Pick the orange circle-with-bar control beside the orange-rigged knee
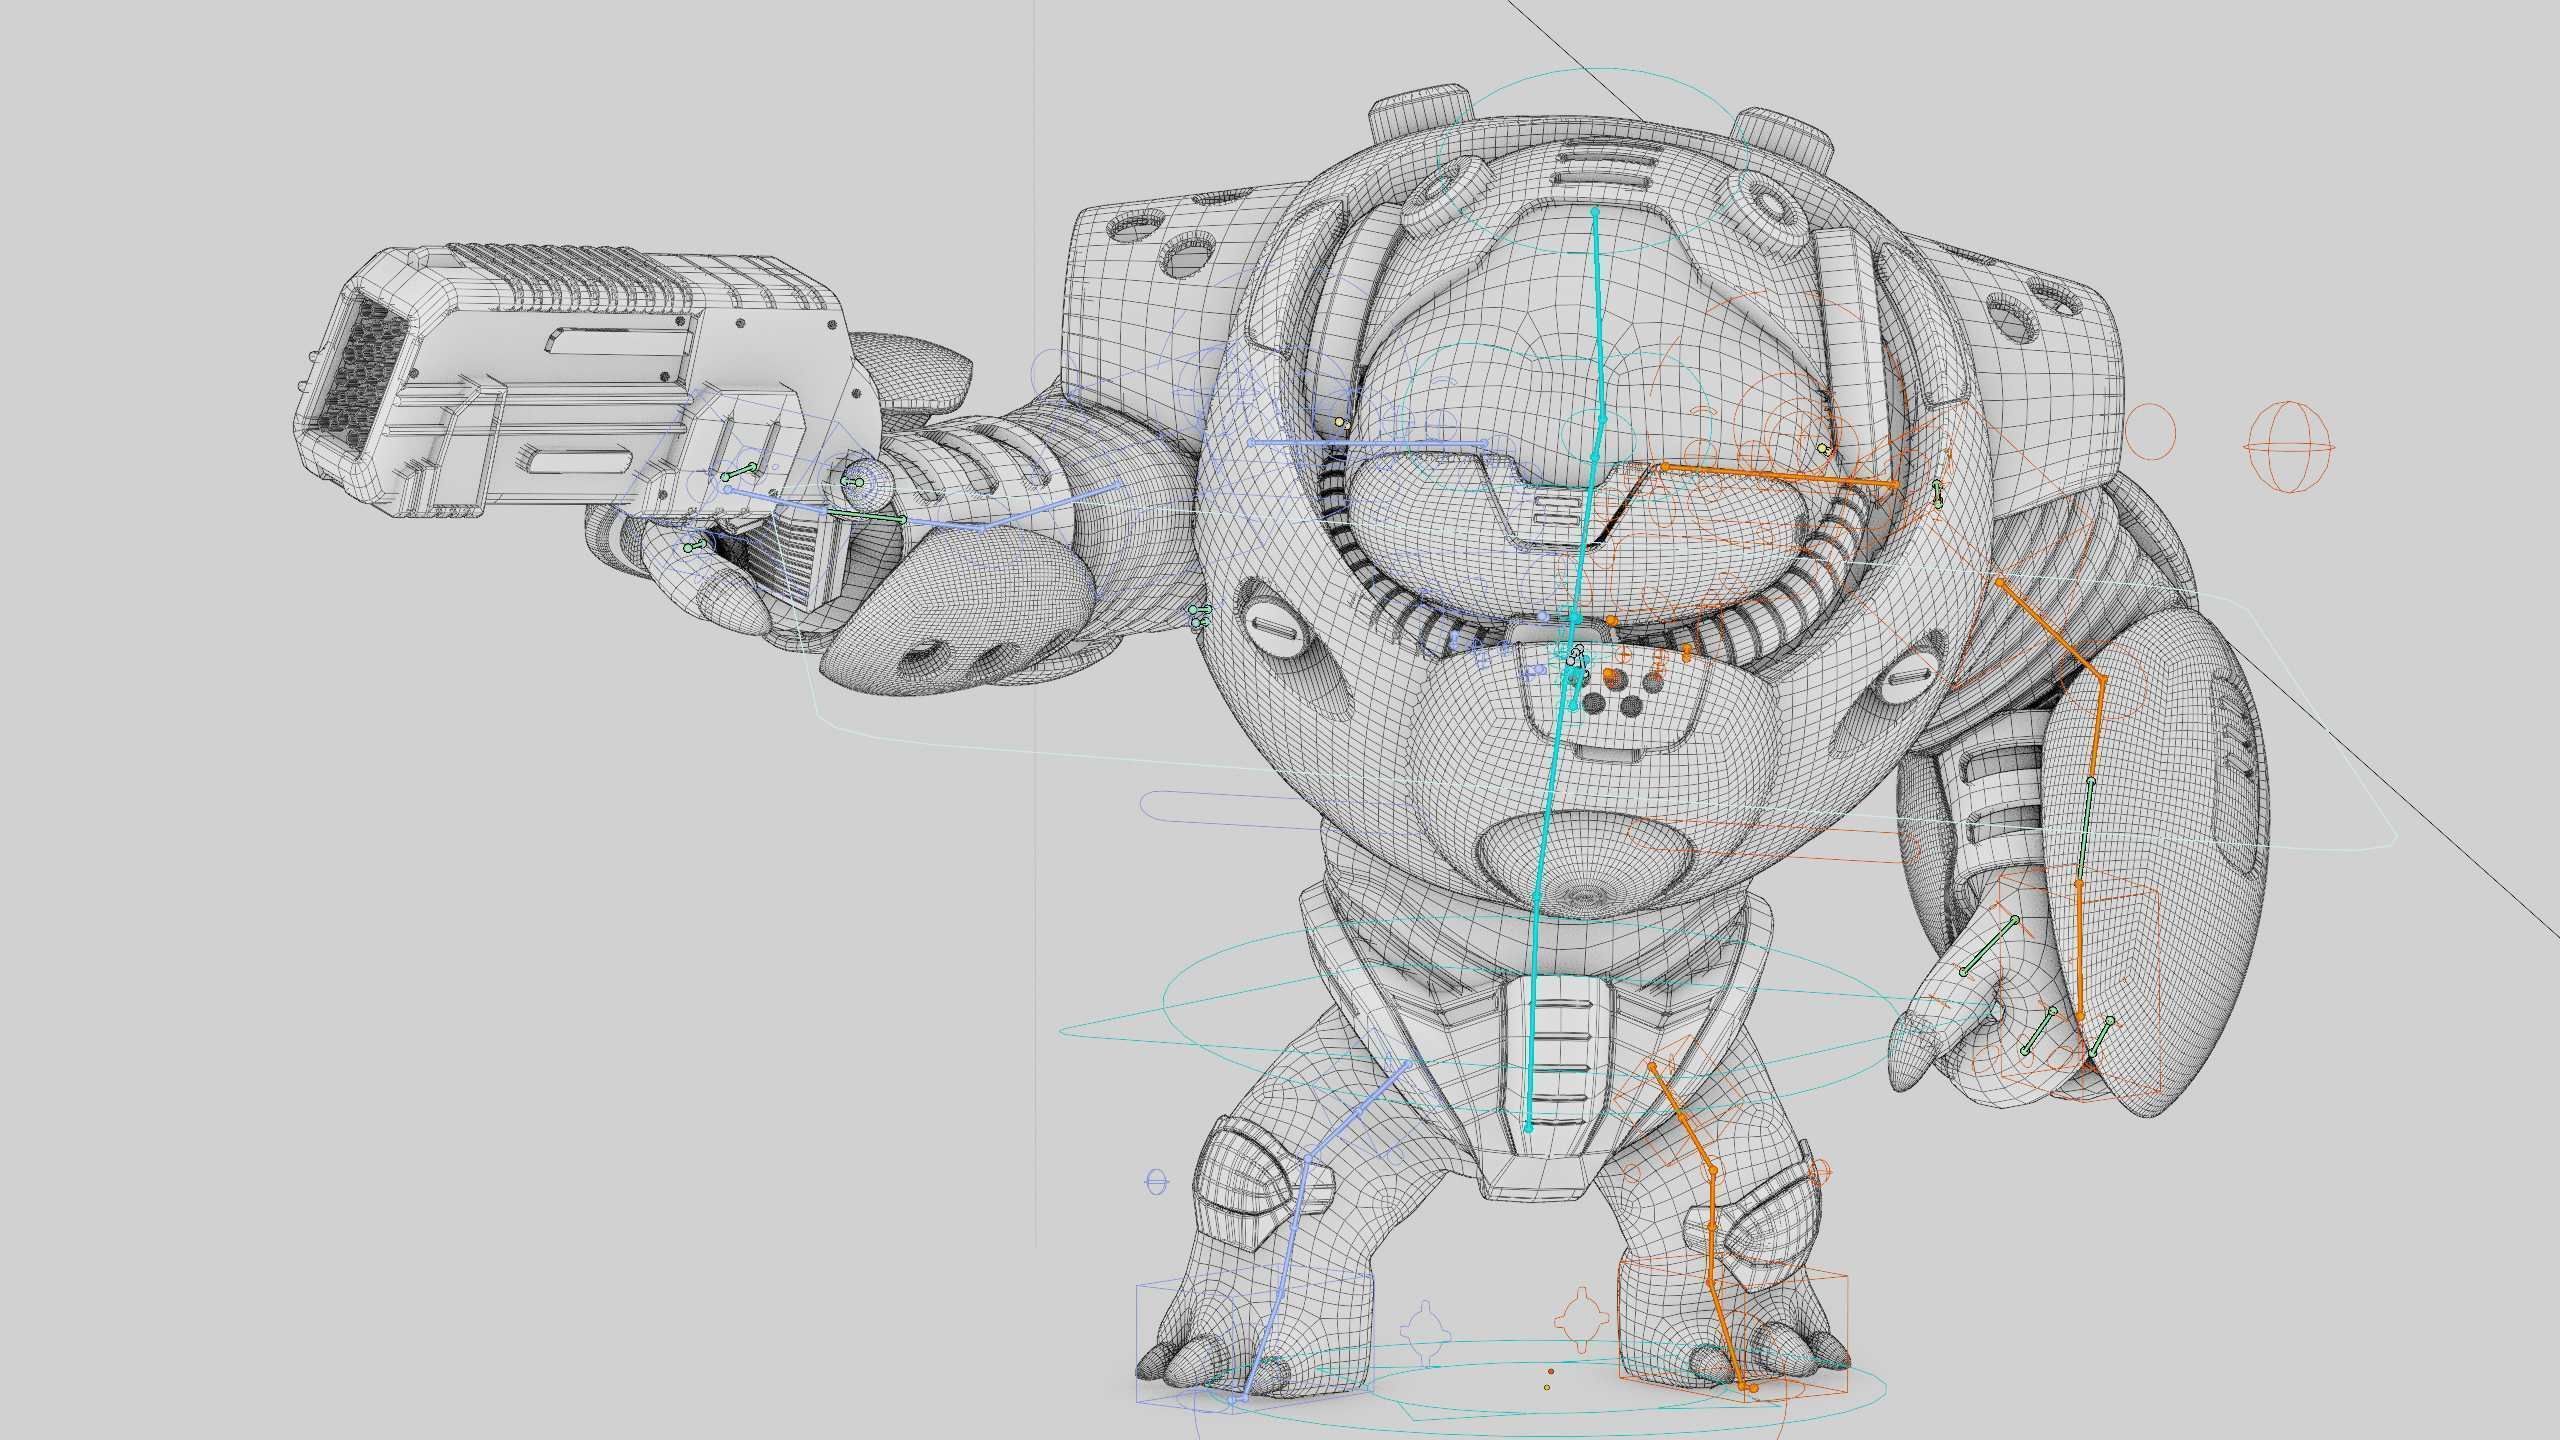The height and width of the screenshot is (1440, 2560). 1820,1172
